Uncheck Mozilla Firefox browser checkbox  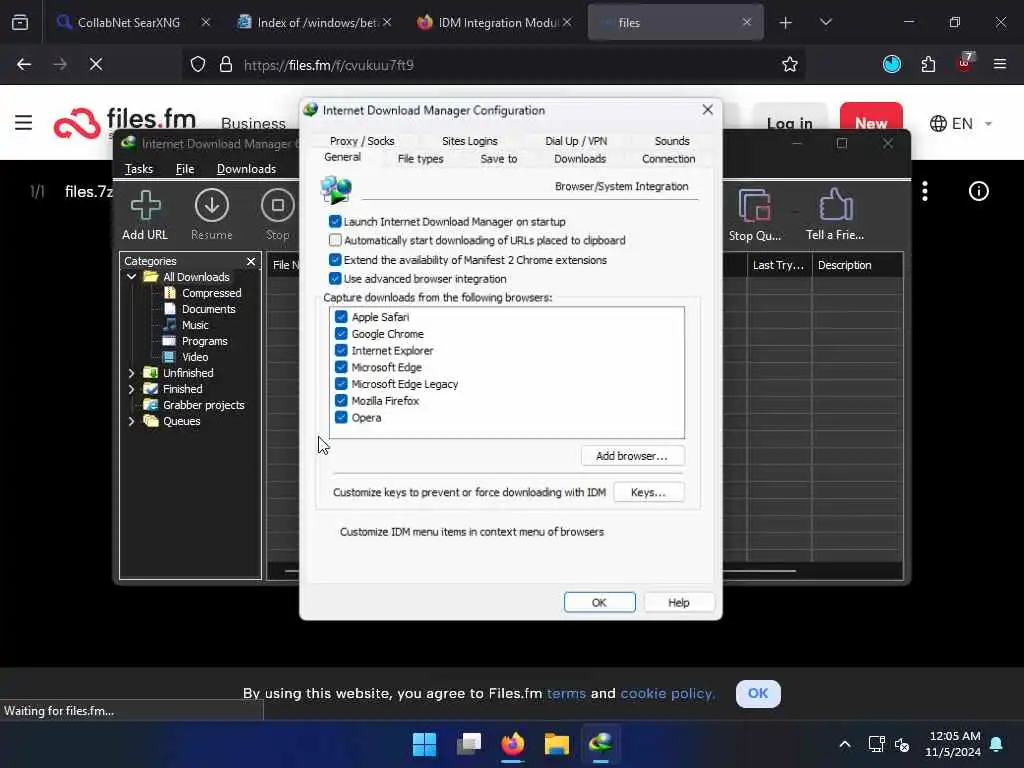coord(341,400)
